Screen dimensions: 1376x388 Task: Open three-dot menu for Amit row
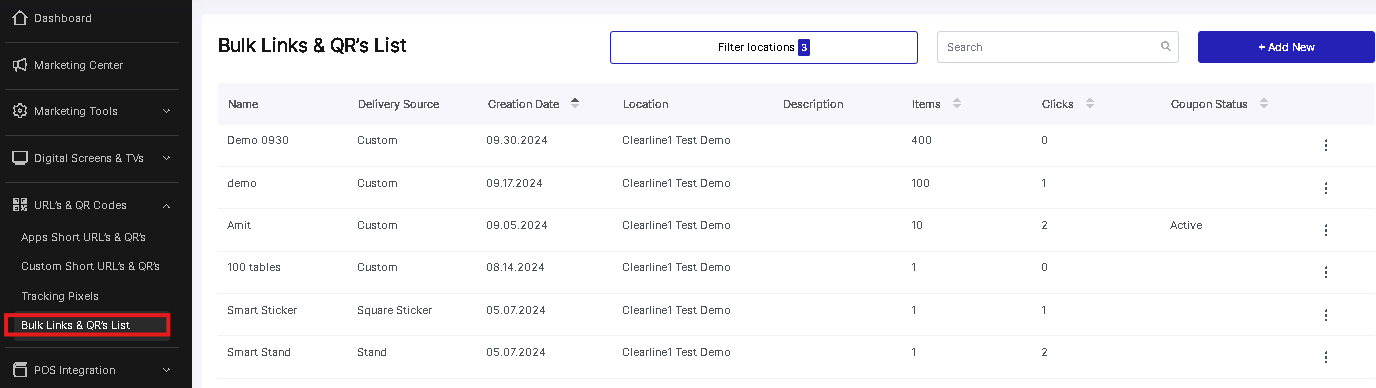pos(1326,230)
